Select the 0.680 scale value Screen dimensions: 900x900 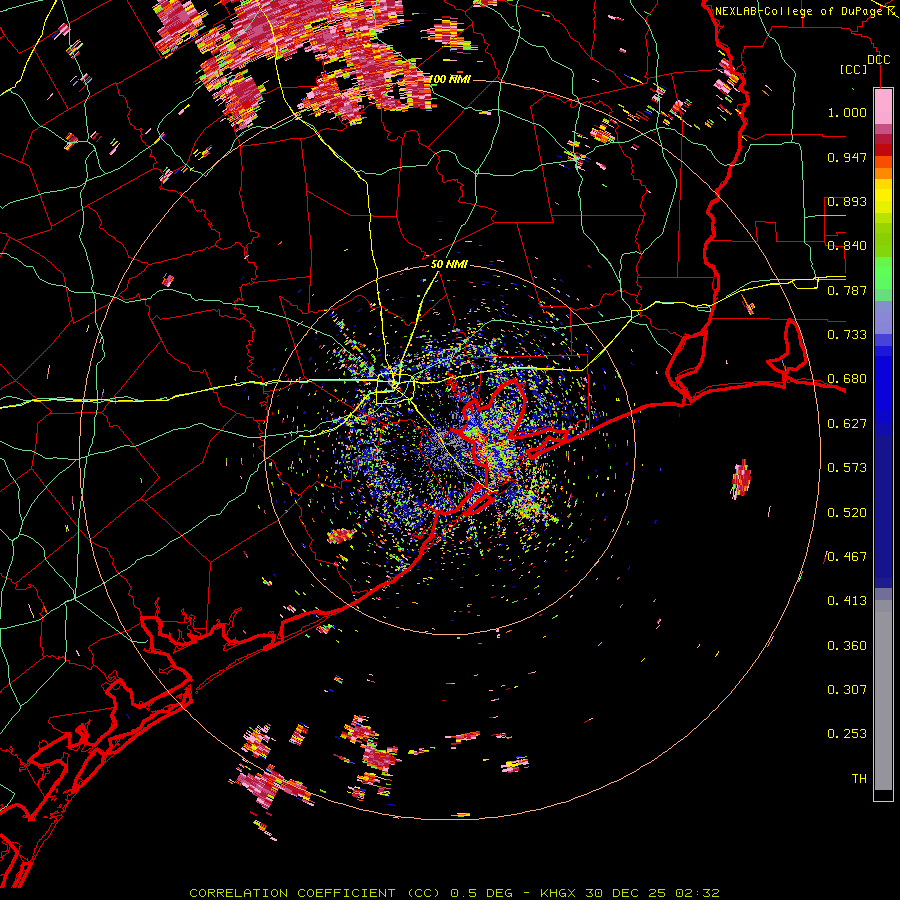pos(847,379)
